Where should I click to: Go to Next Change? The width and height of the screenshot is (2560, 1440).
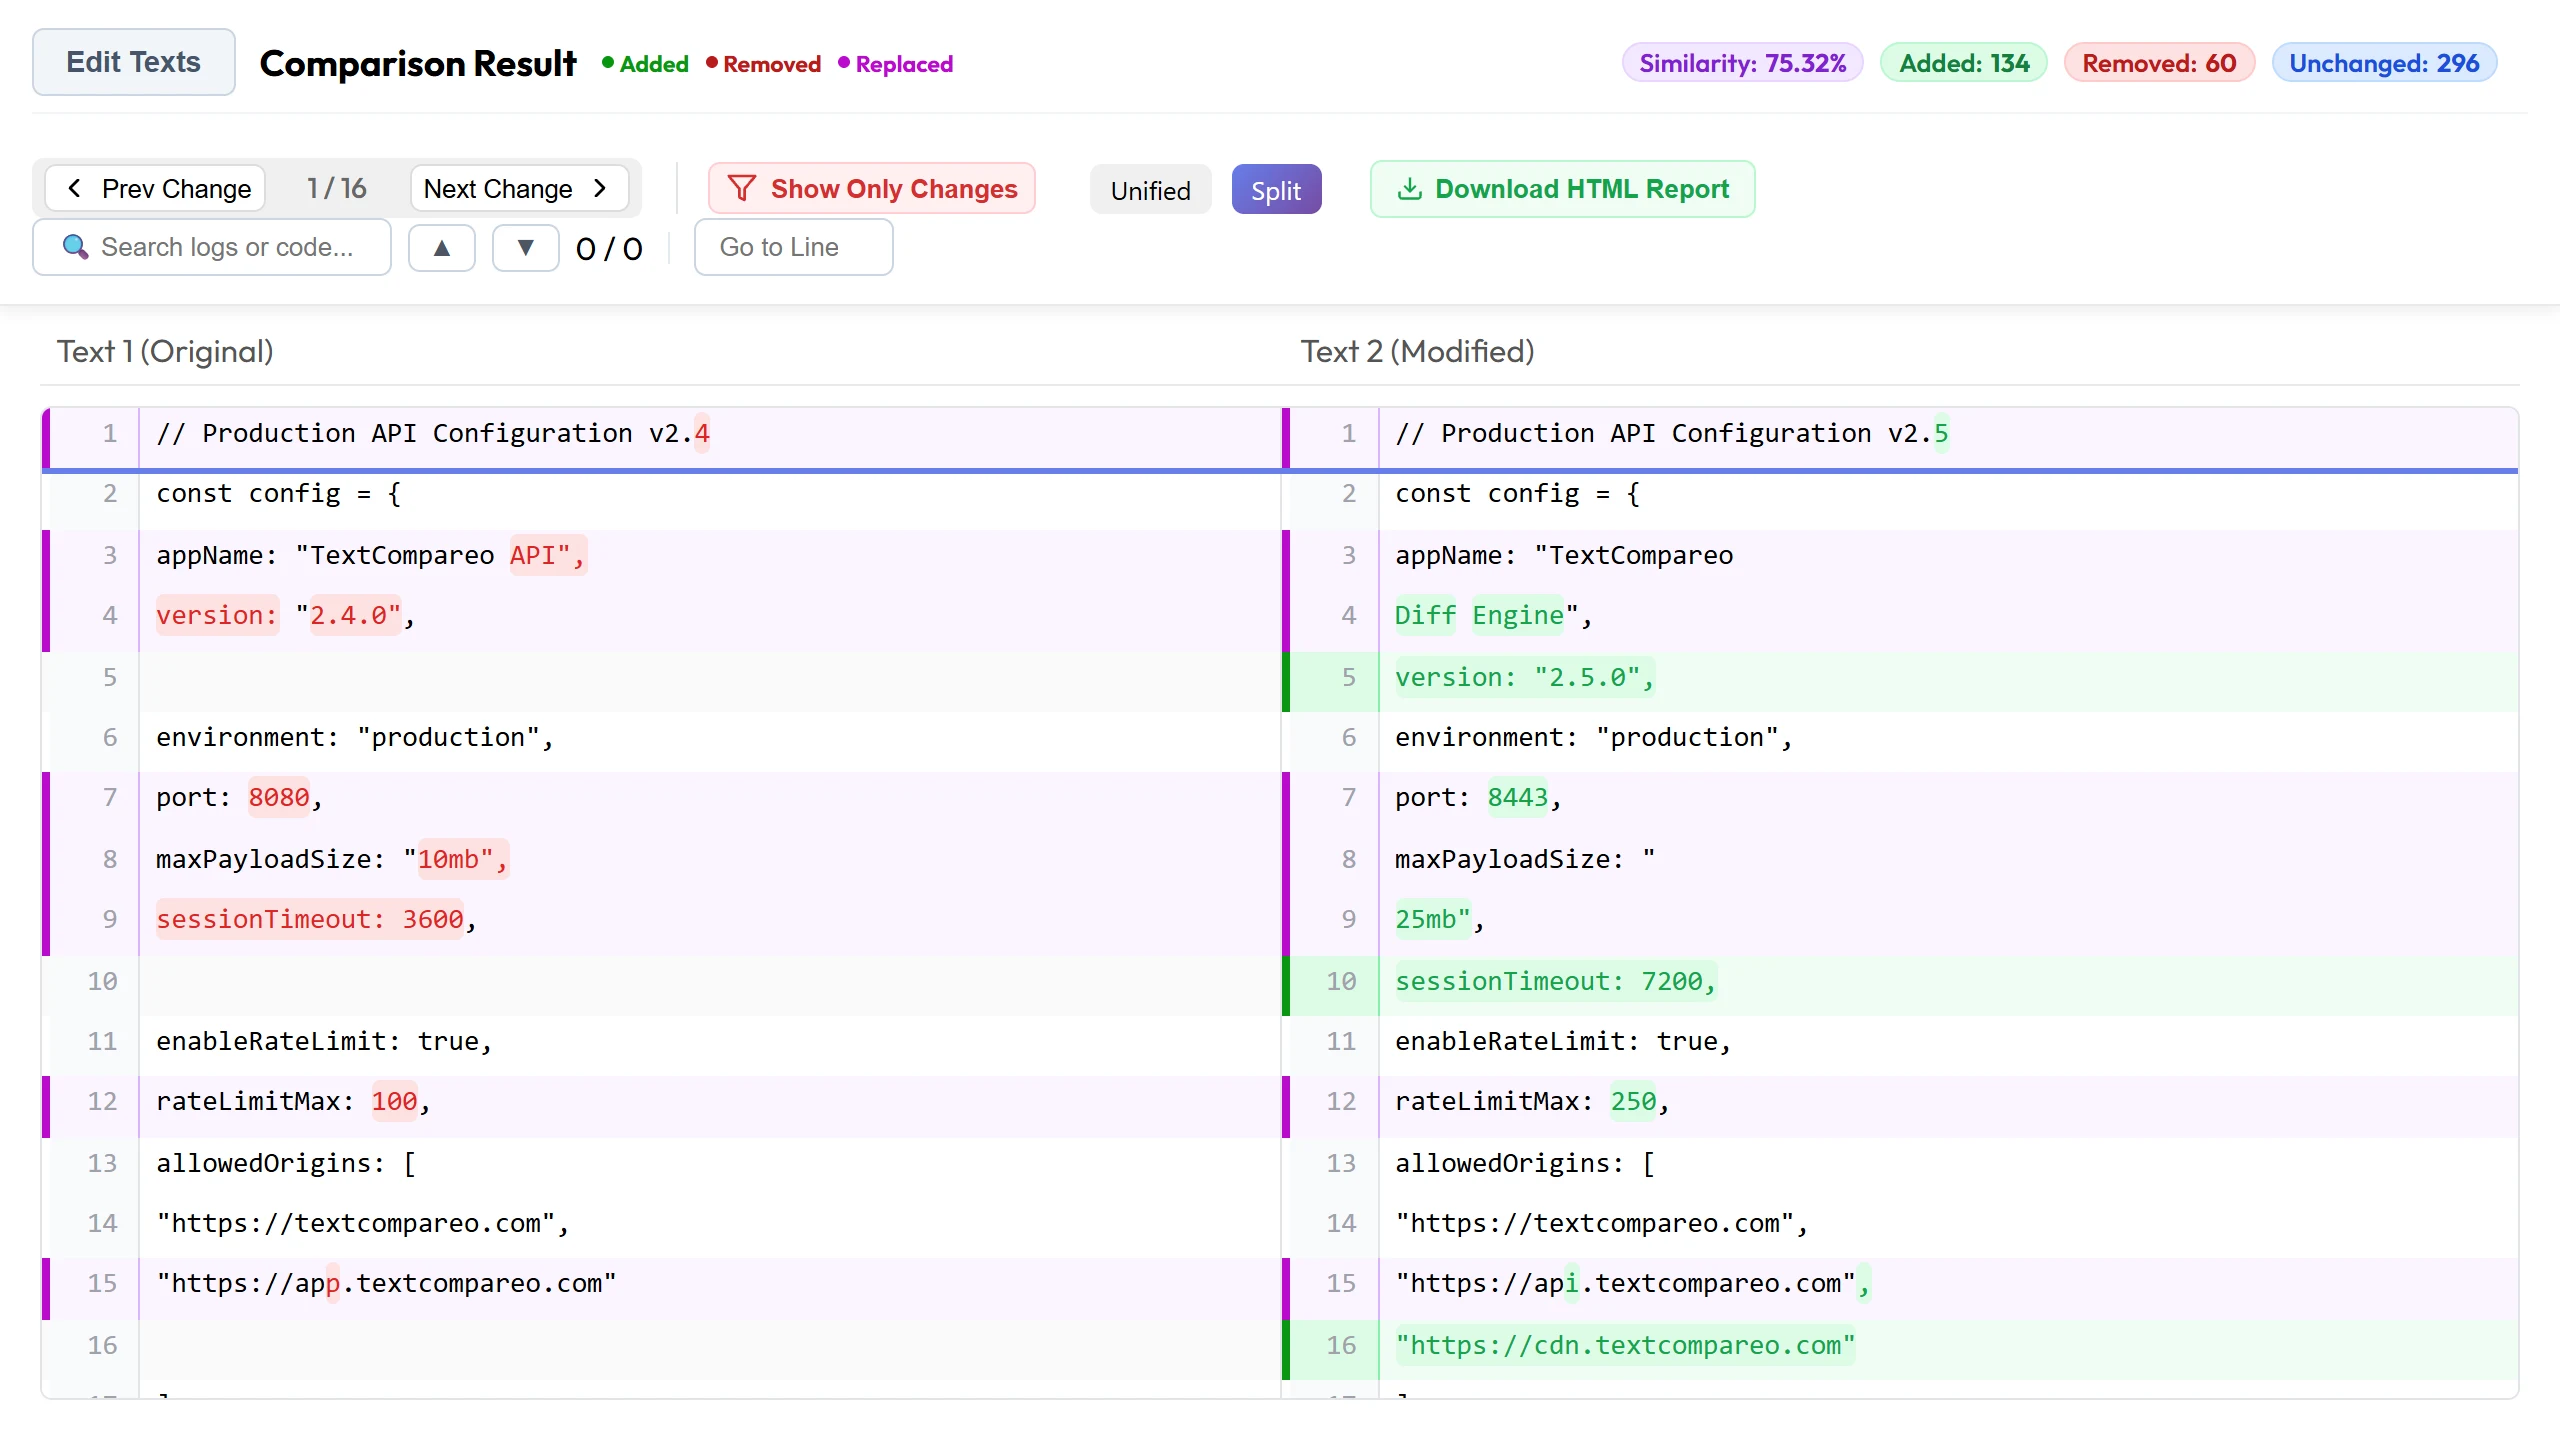[519, 189]
